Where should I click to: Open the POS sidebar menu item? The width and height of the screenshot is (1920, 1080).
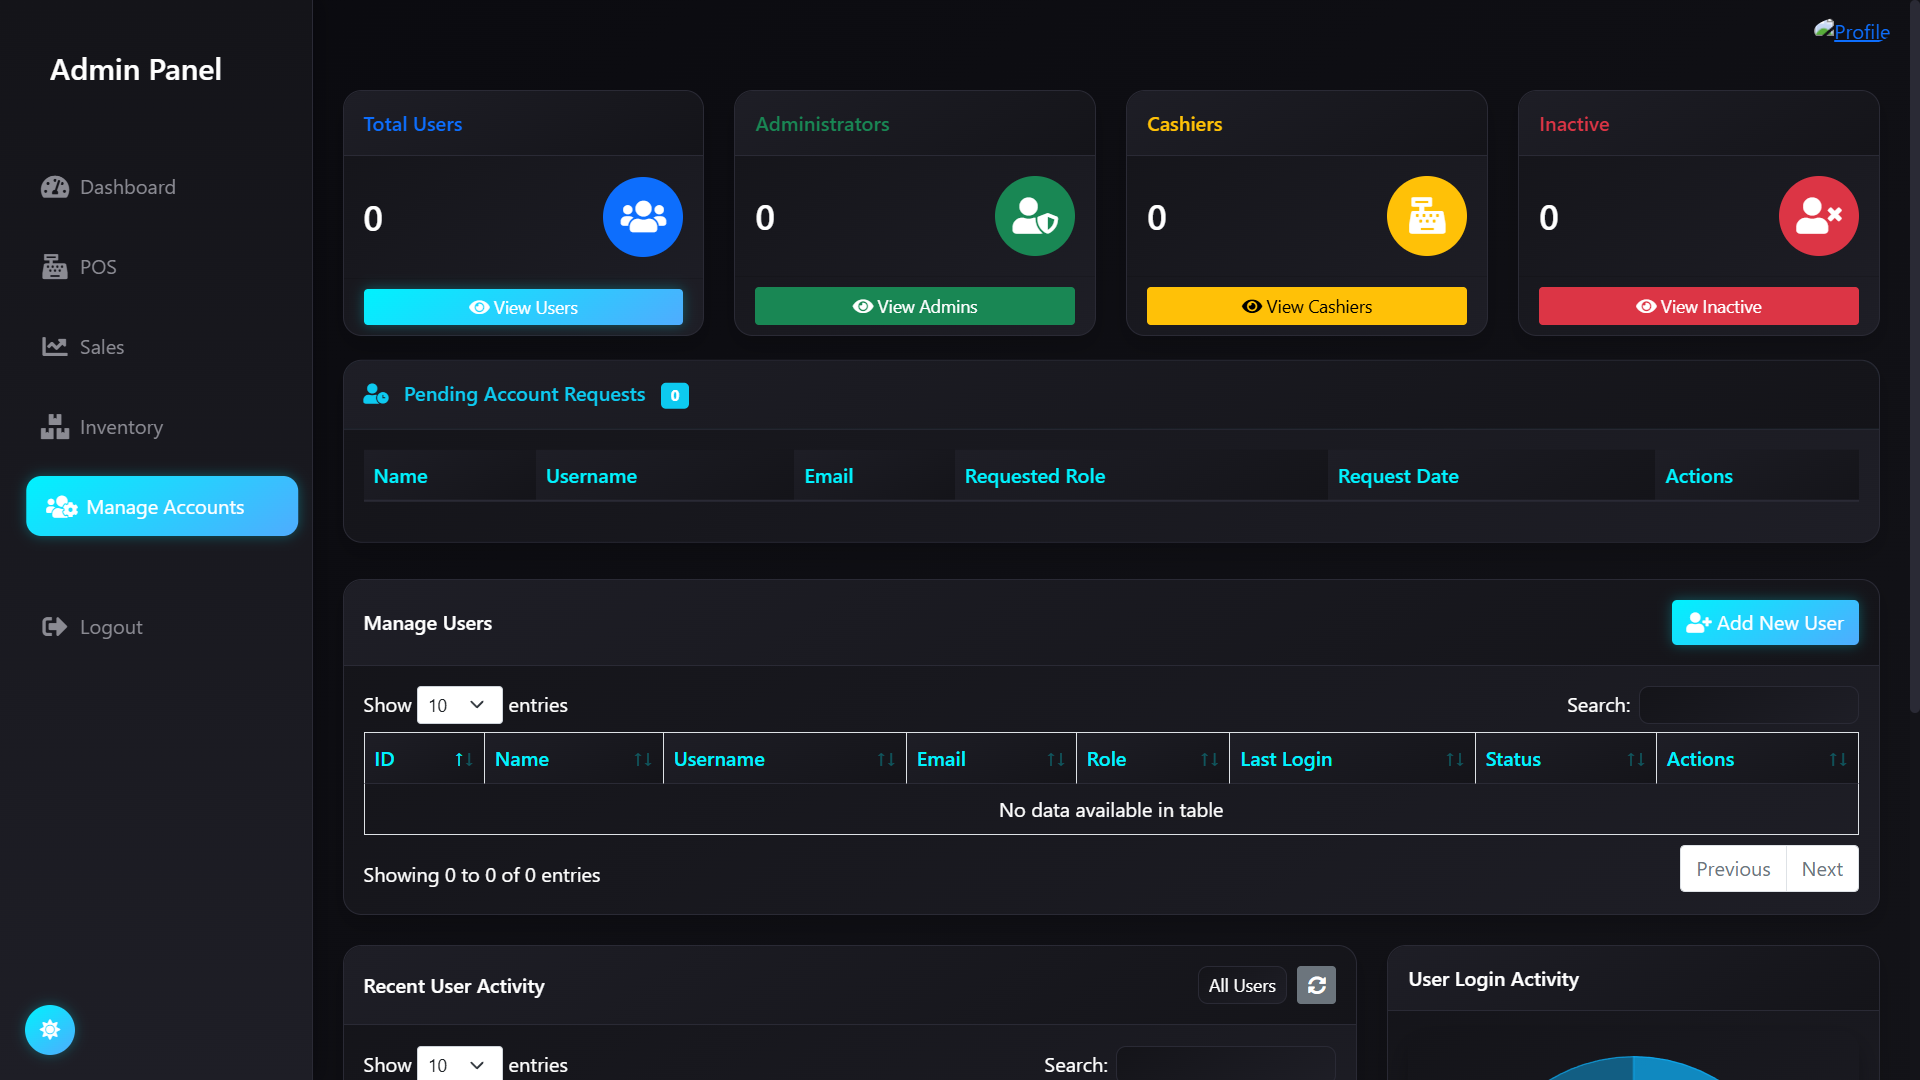tap(98, 267)
